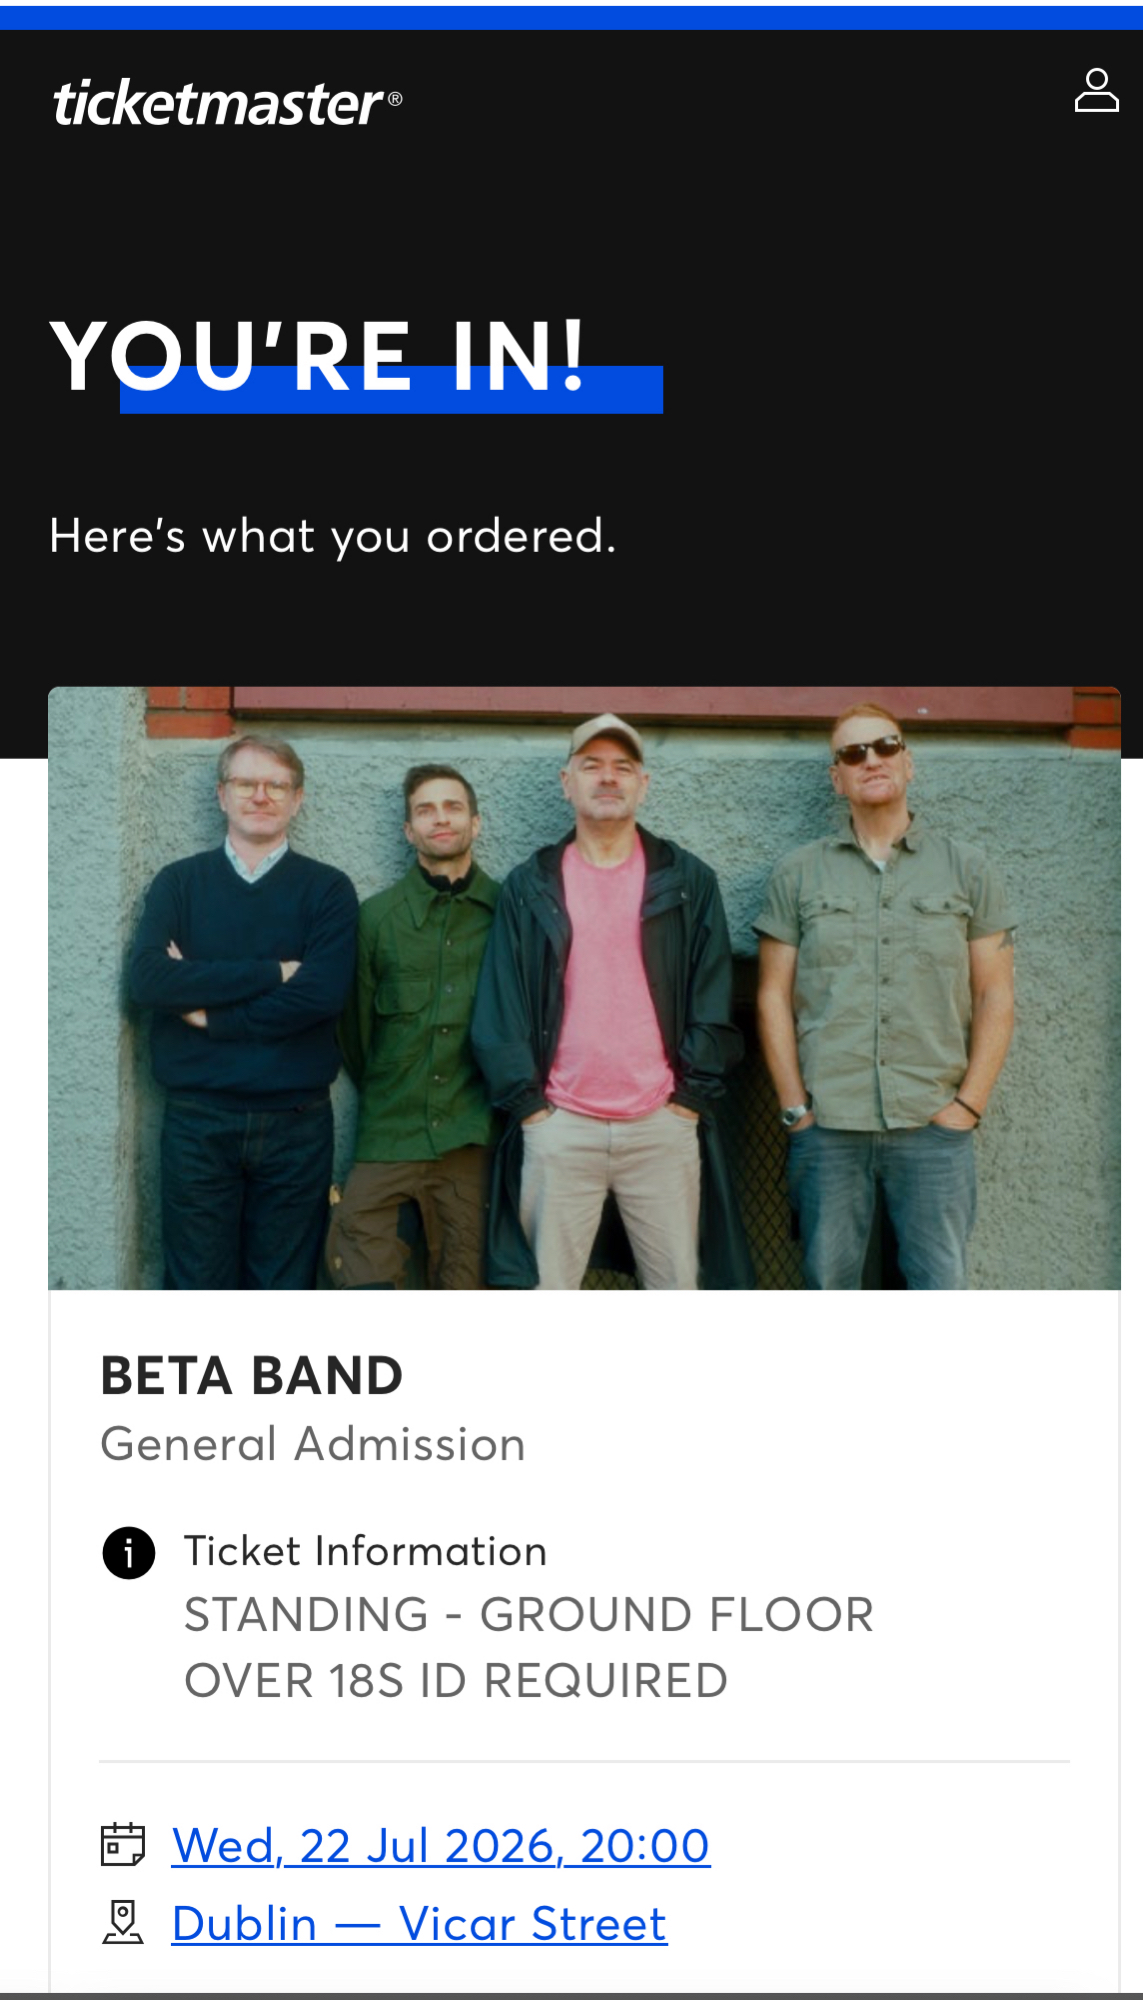Open the Dublin — Vicar Street link
1143x2000 pixels.
coord(419,1924)
